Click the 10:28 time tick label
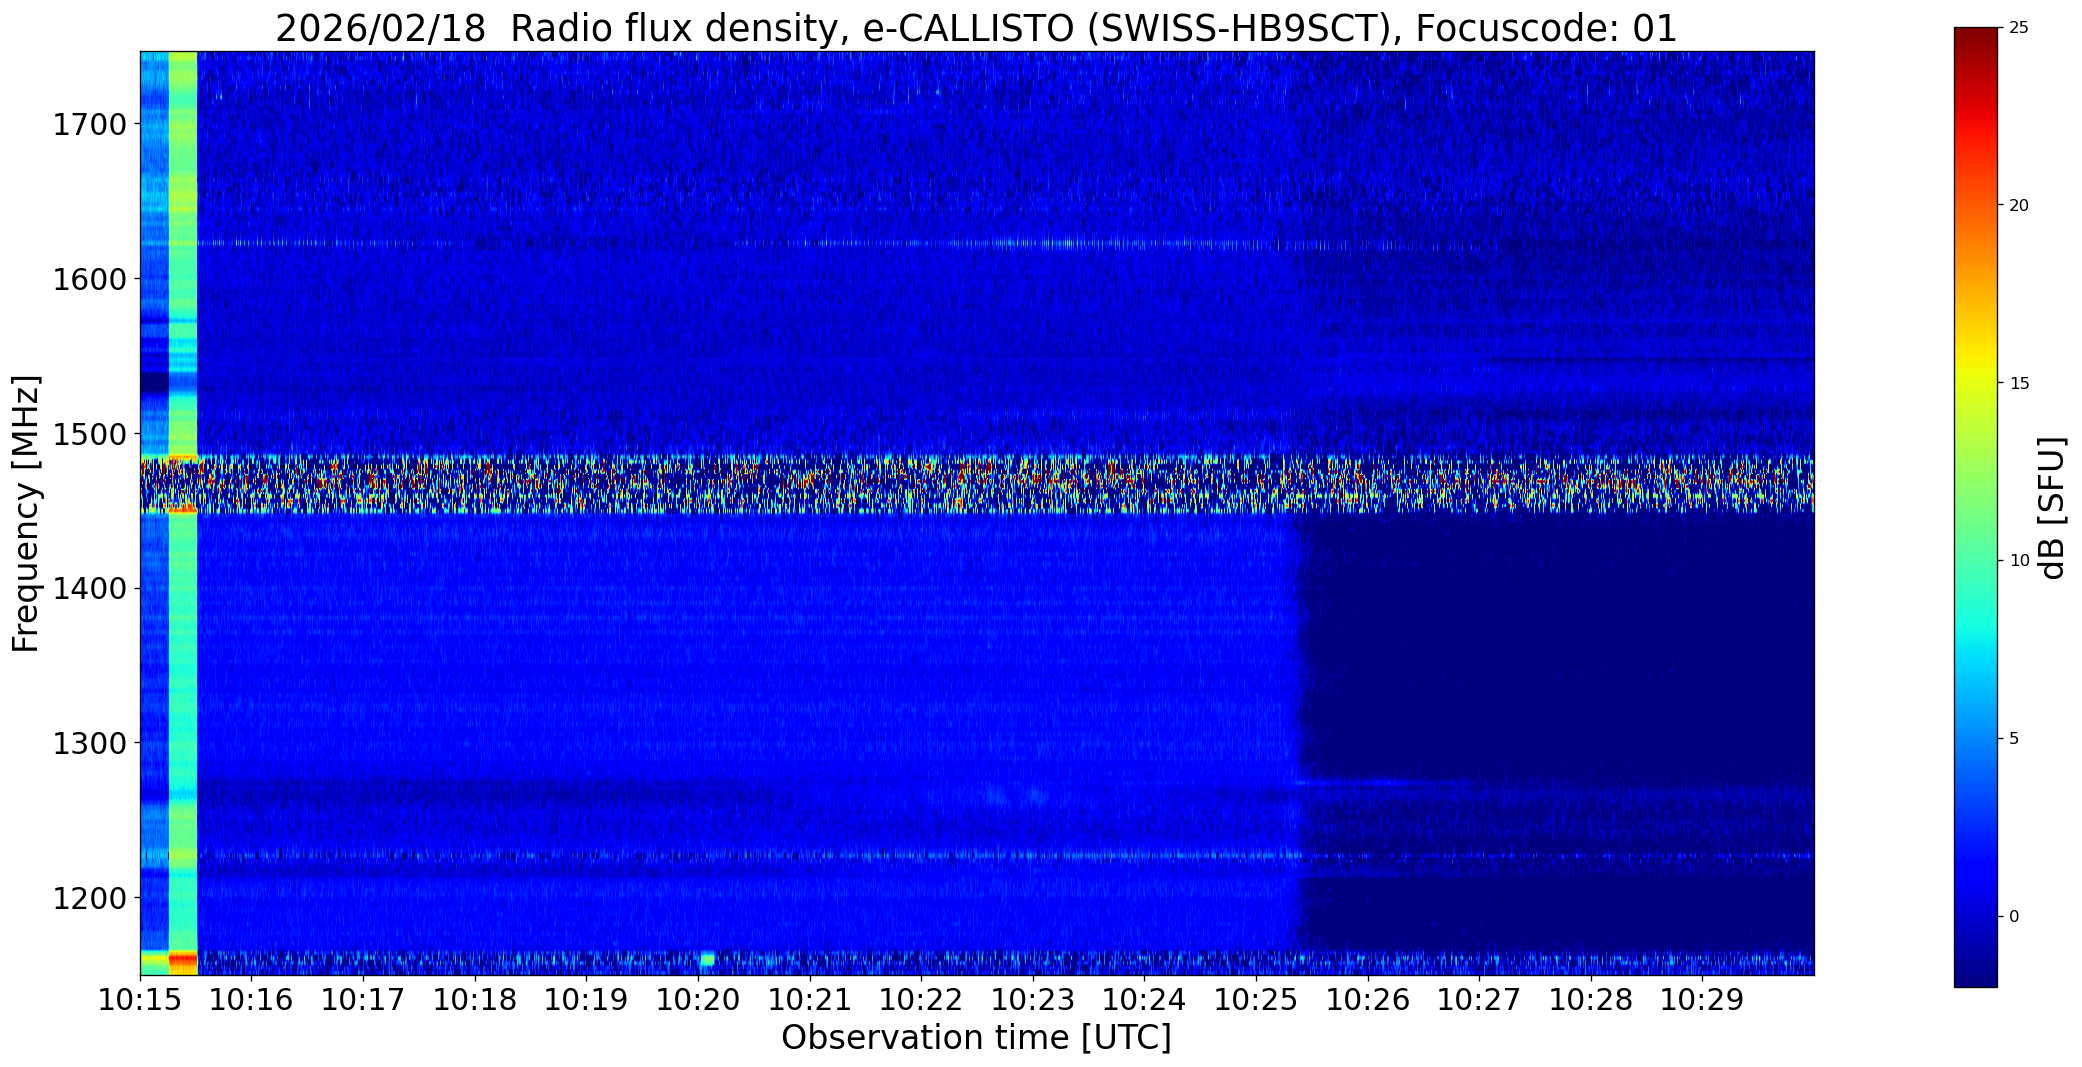 (x=1591, y=999)
